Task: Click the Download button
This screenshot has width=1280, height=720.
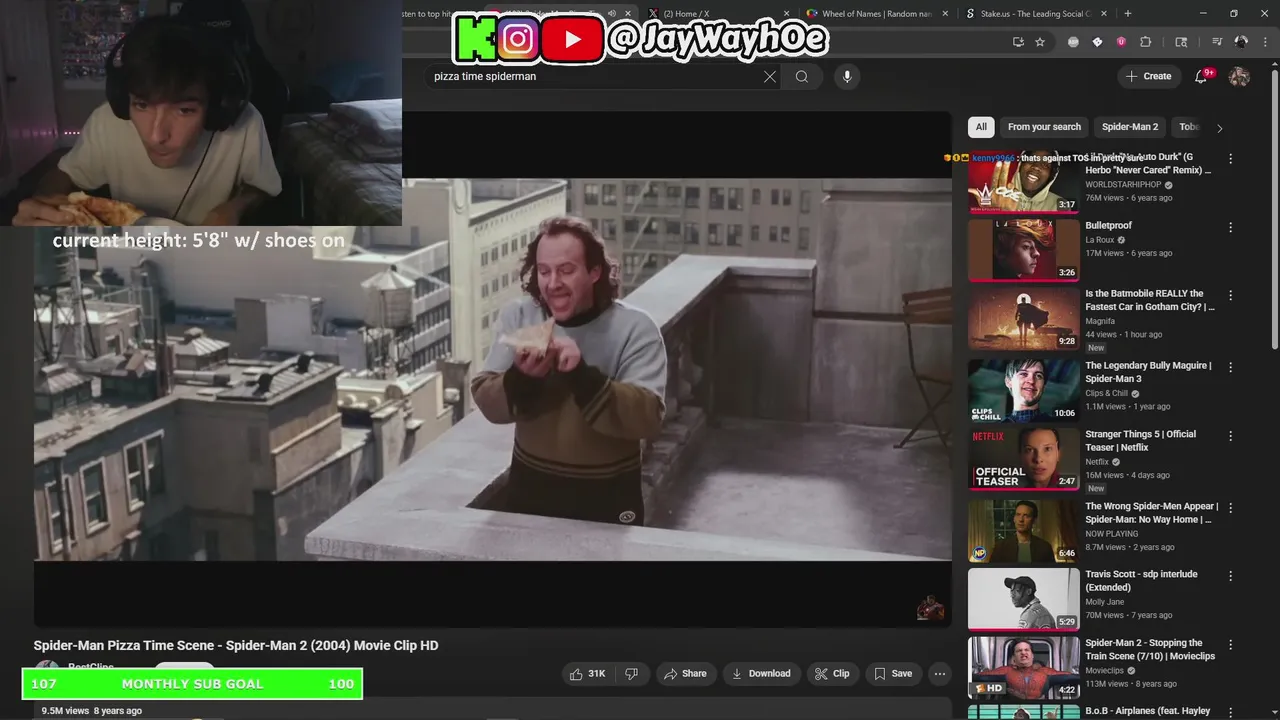Action: tap(761, 674)
